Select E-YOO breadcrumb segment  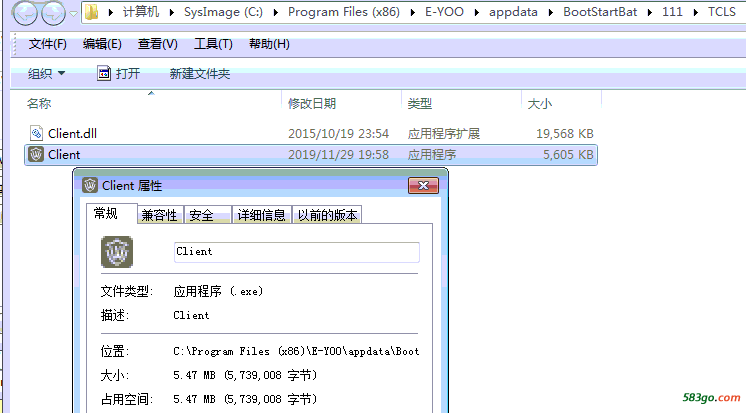tap(444, 12)
